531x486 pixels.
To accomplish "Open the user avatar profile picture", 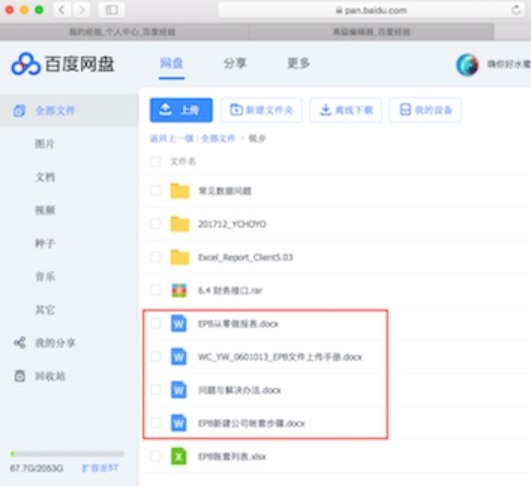I will point(467,65).
